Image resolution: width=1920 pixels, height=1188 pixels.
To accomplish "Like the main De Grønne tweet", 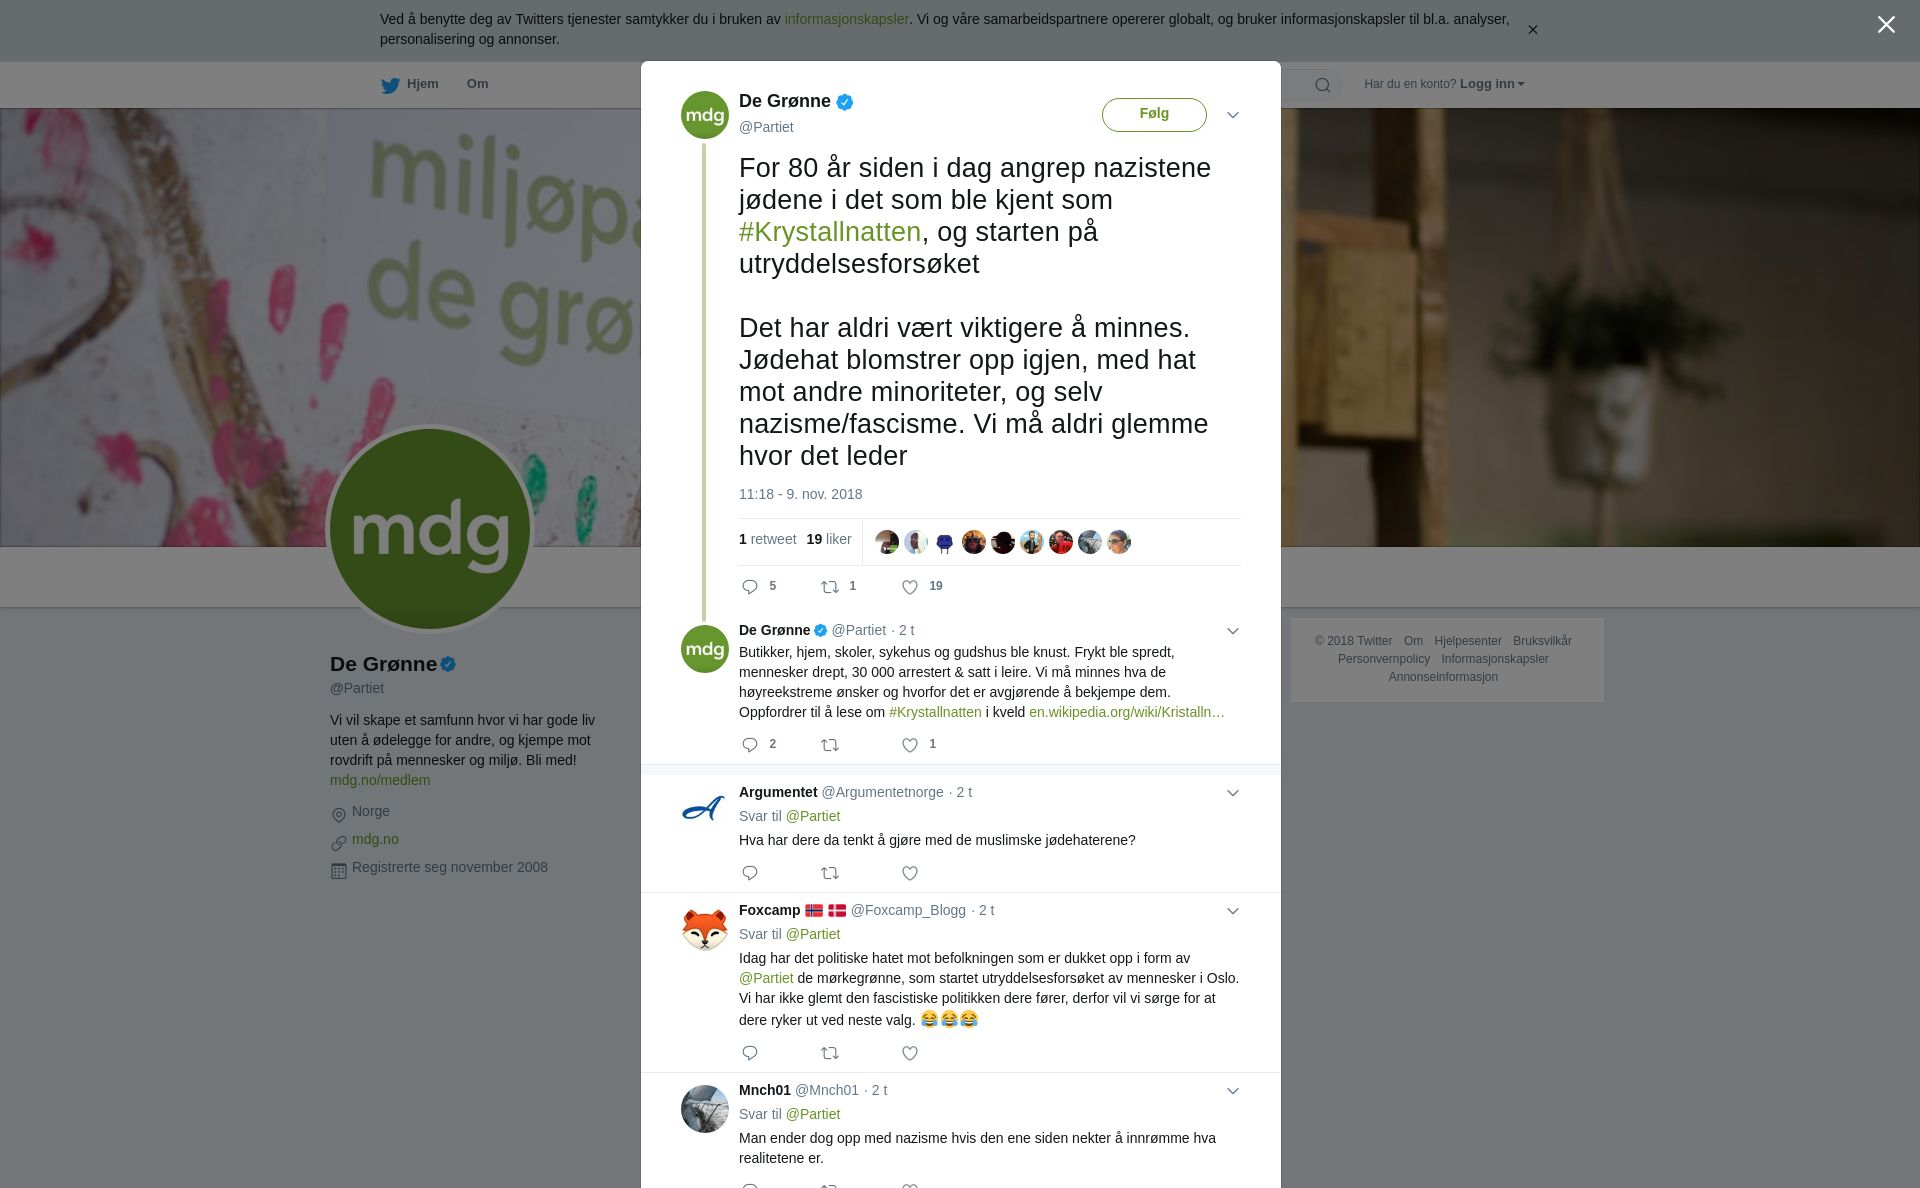I will [x=910, y=587].
